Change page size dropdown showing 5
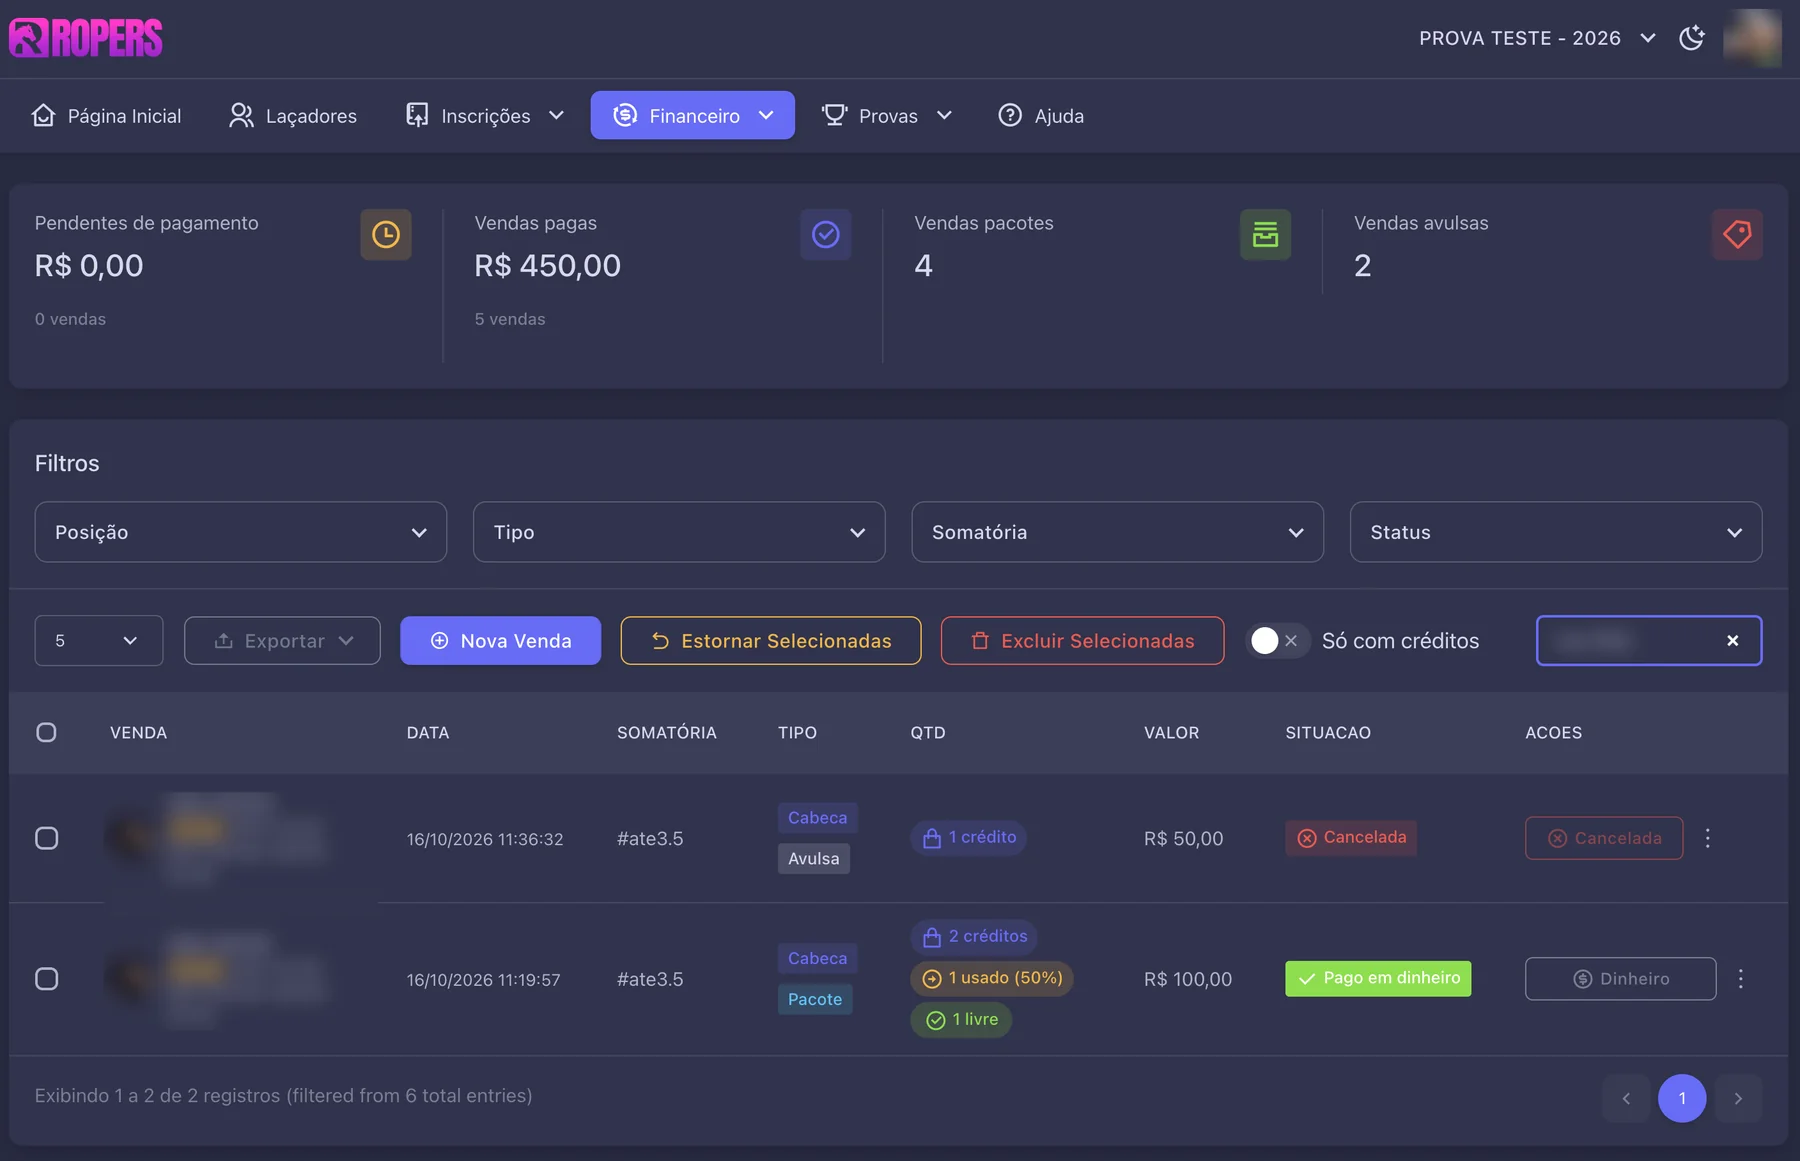This screenshot has width=1800, height=1161. click(x=99, y=640)
